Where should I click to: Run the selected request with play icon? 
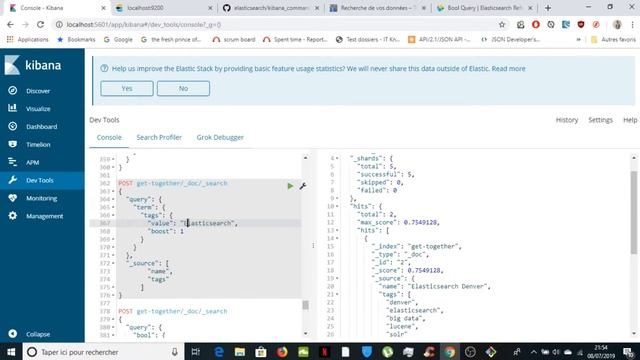(290, 186)
